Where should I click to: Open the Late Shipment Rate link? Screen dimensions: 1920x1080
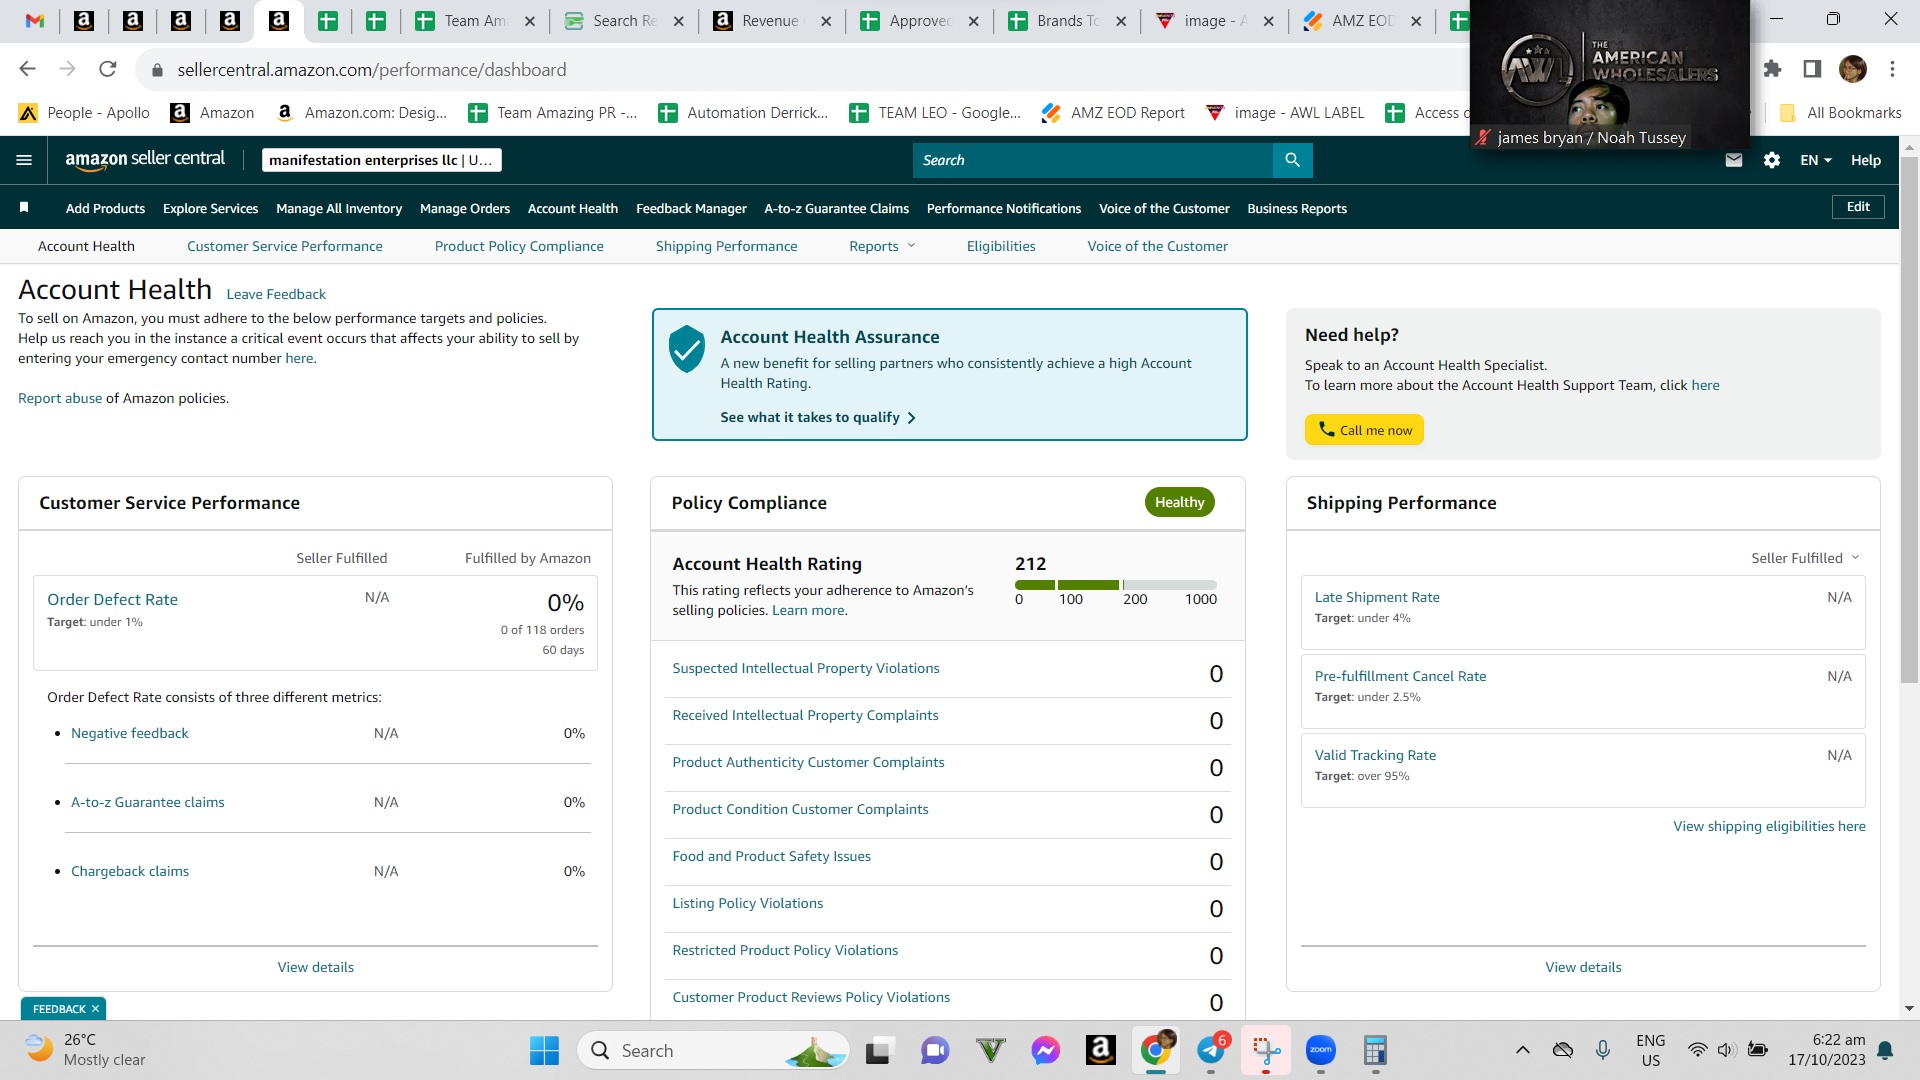1377,597
